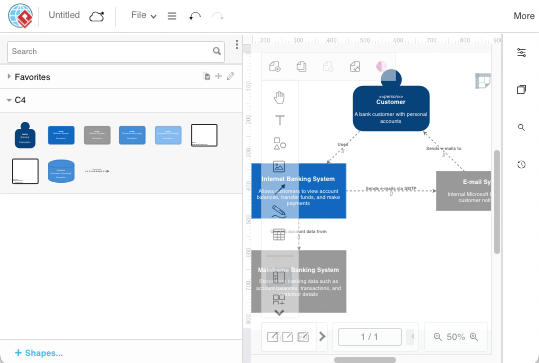The height and width of the screenshot is (363, 539).
Task: Expand tool palette with down chevron
Action: pyautogui.click(x=279, y=313)
